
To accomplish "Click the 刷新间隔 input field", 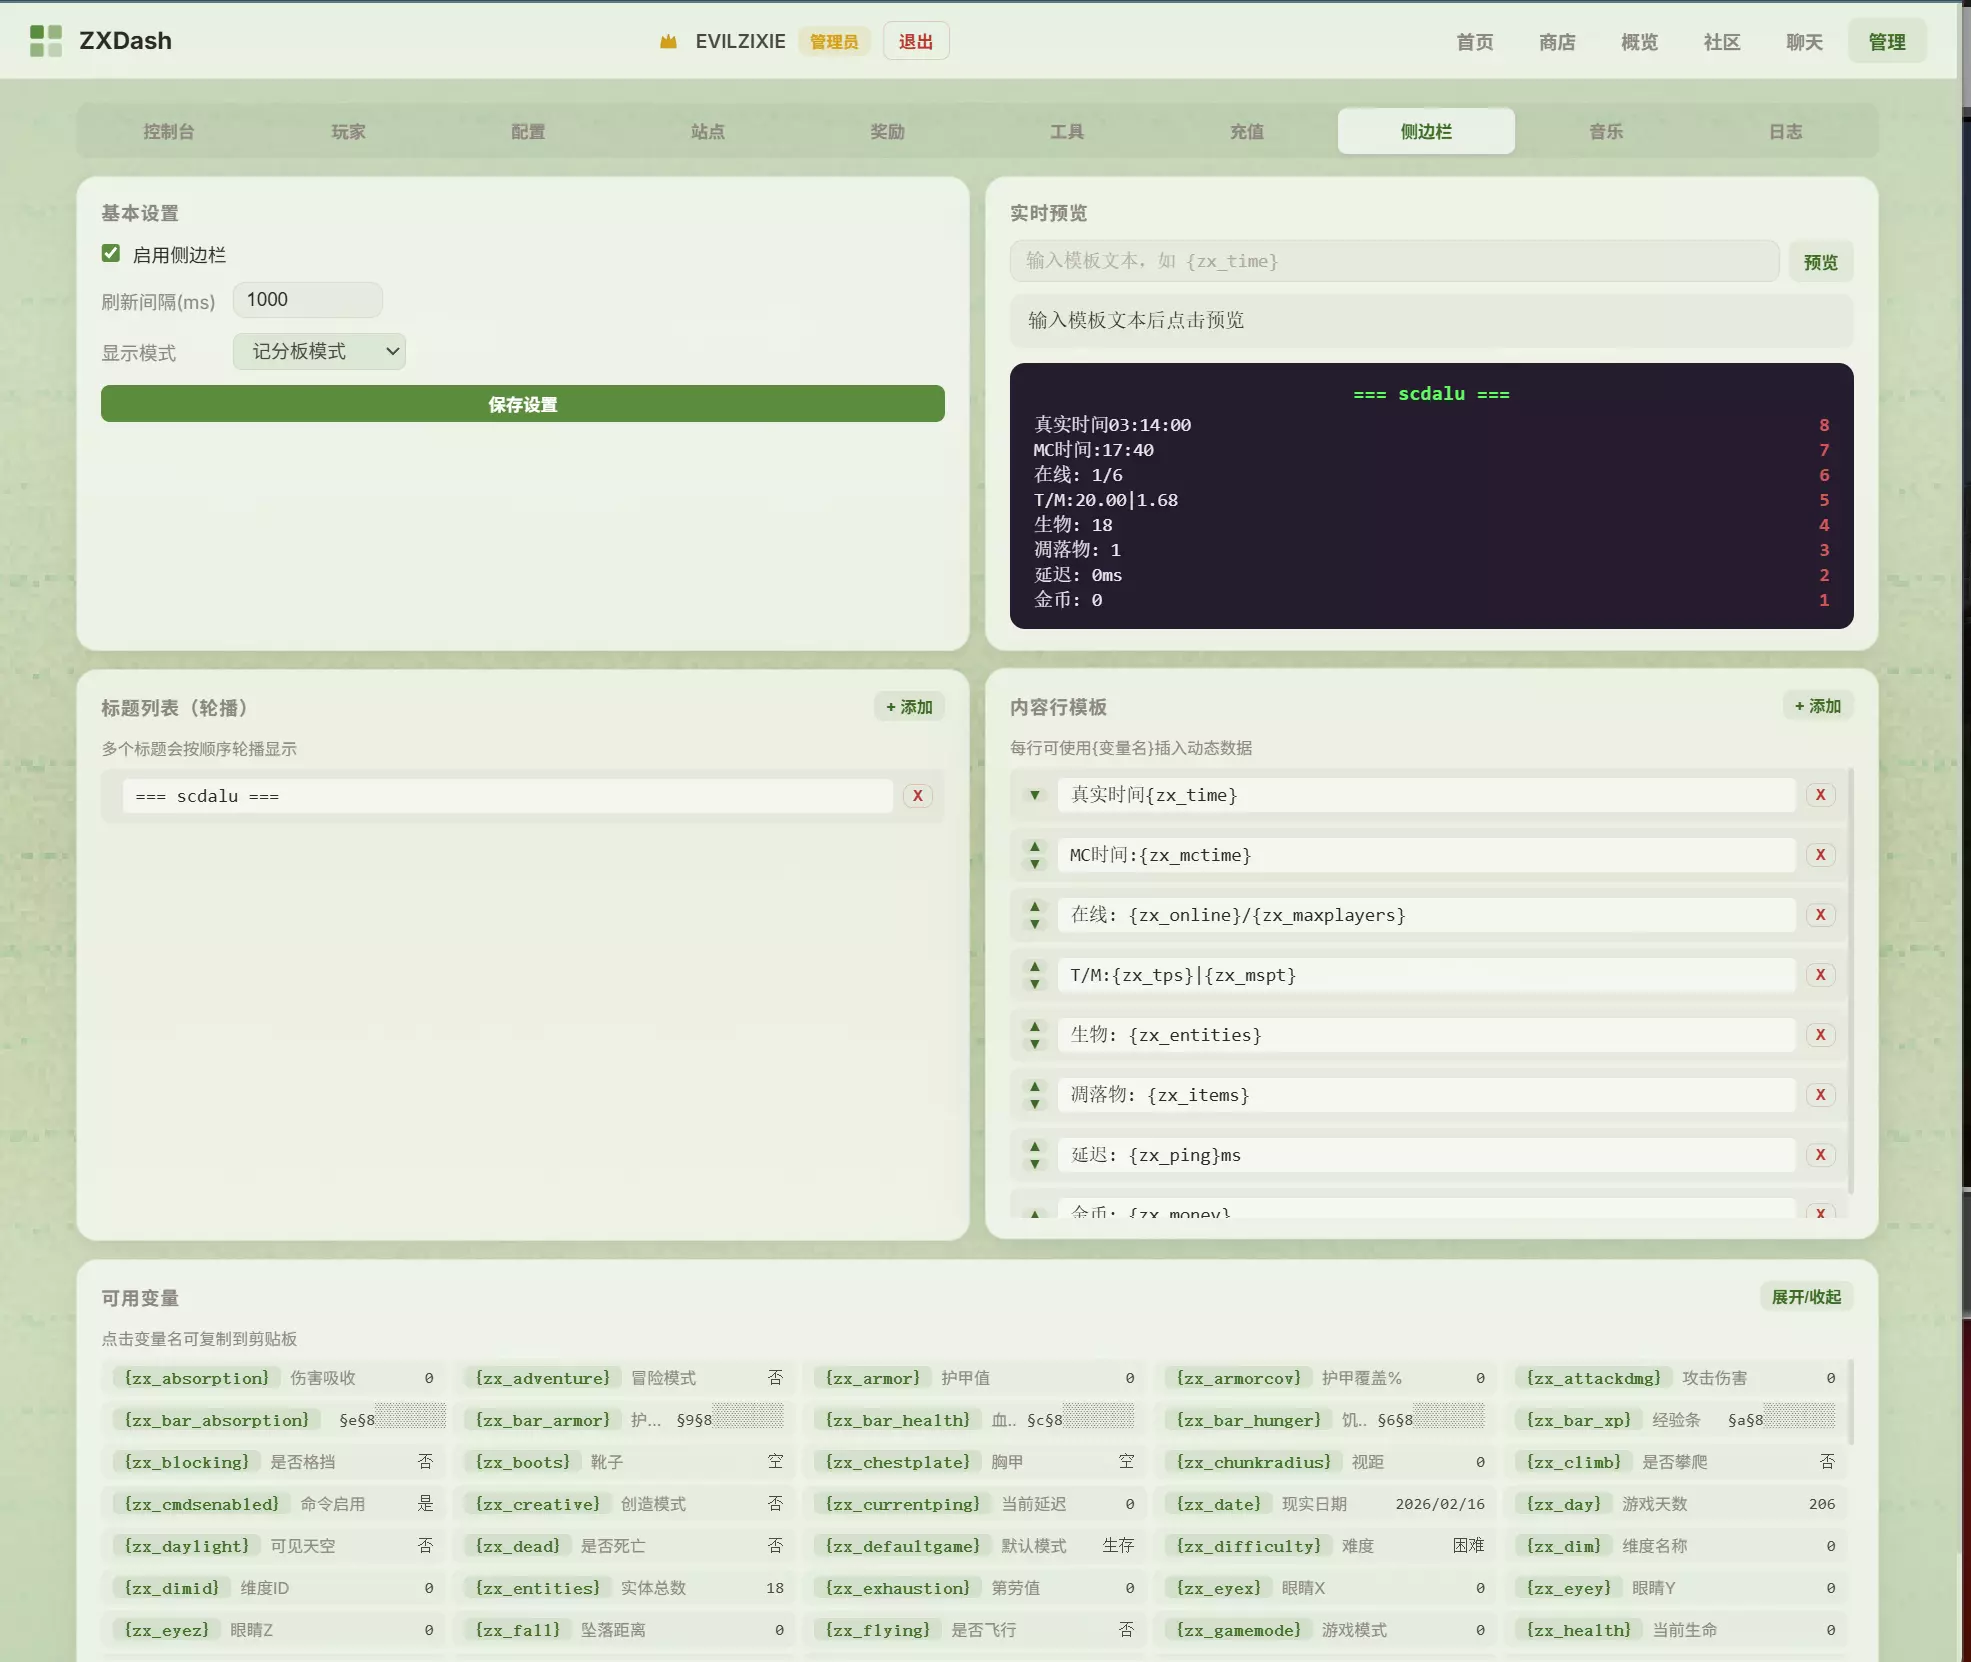I will coord(308,300).
